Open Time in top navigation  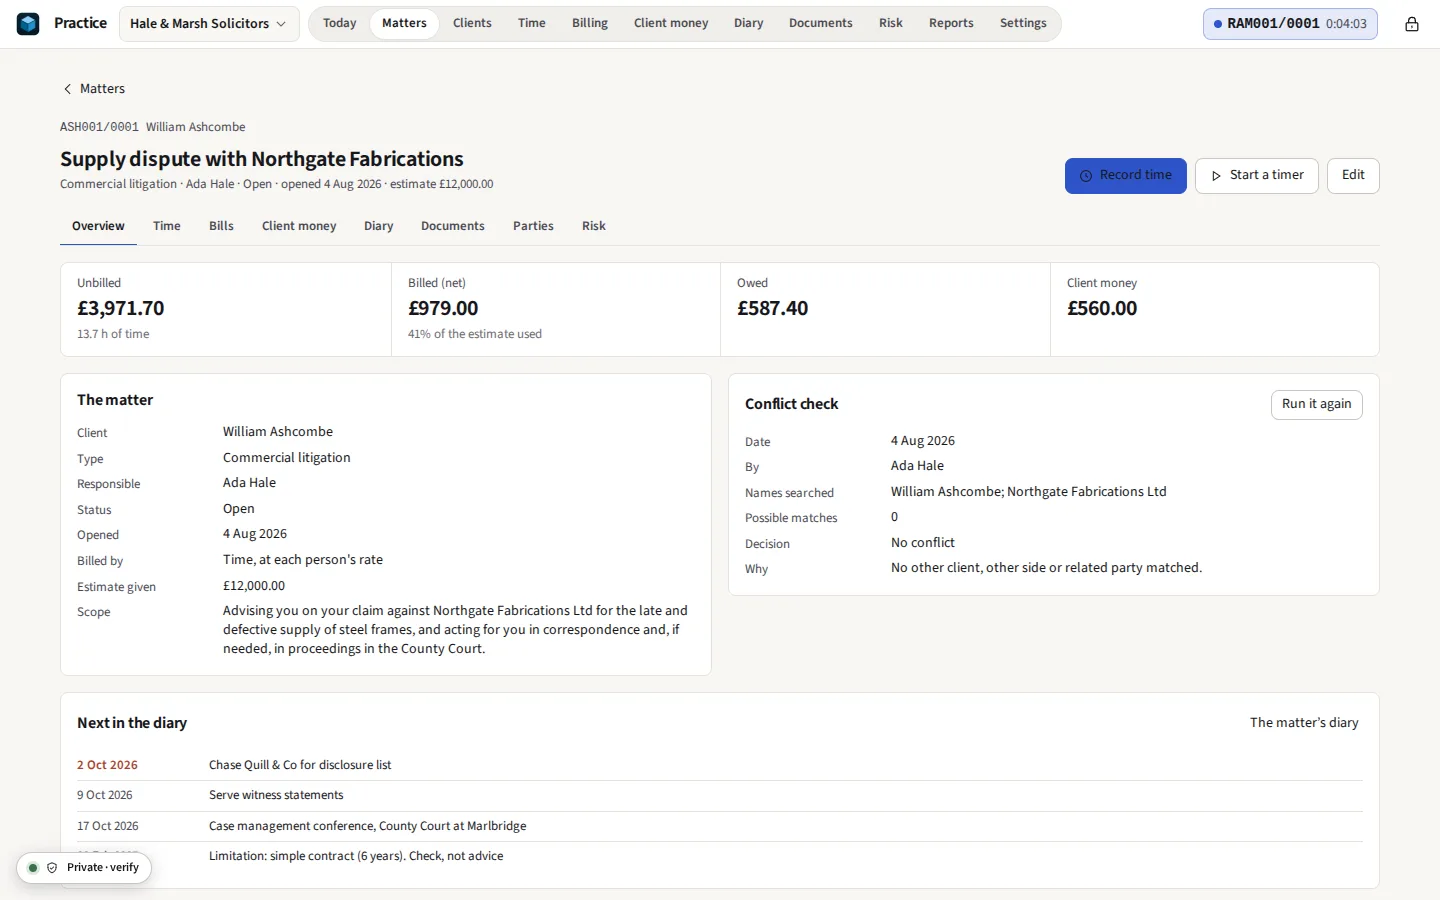(532, 23)
